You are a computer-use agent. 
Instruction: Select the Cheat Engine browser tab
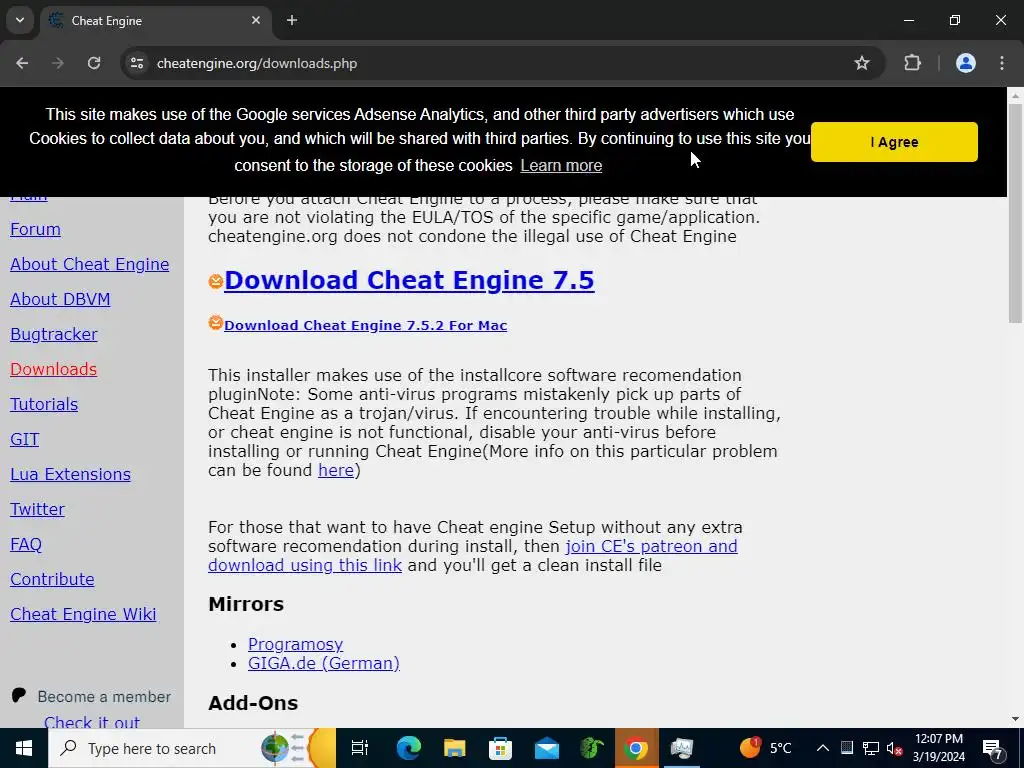(x=155, y=20)
